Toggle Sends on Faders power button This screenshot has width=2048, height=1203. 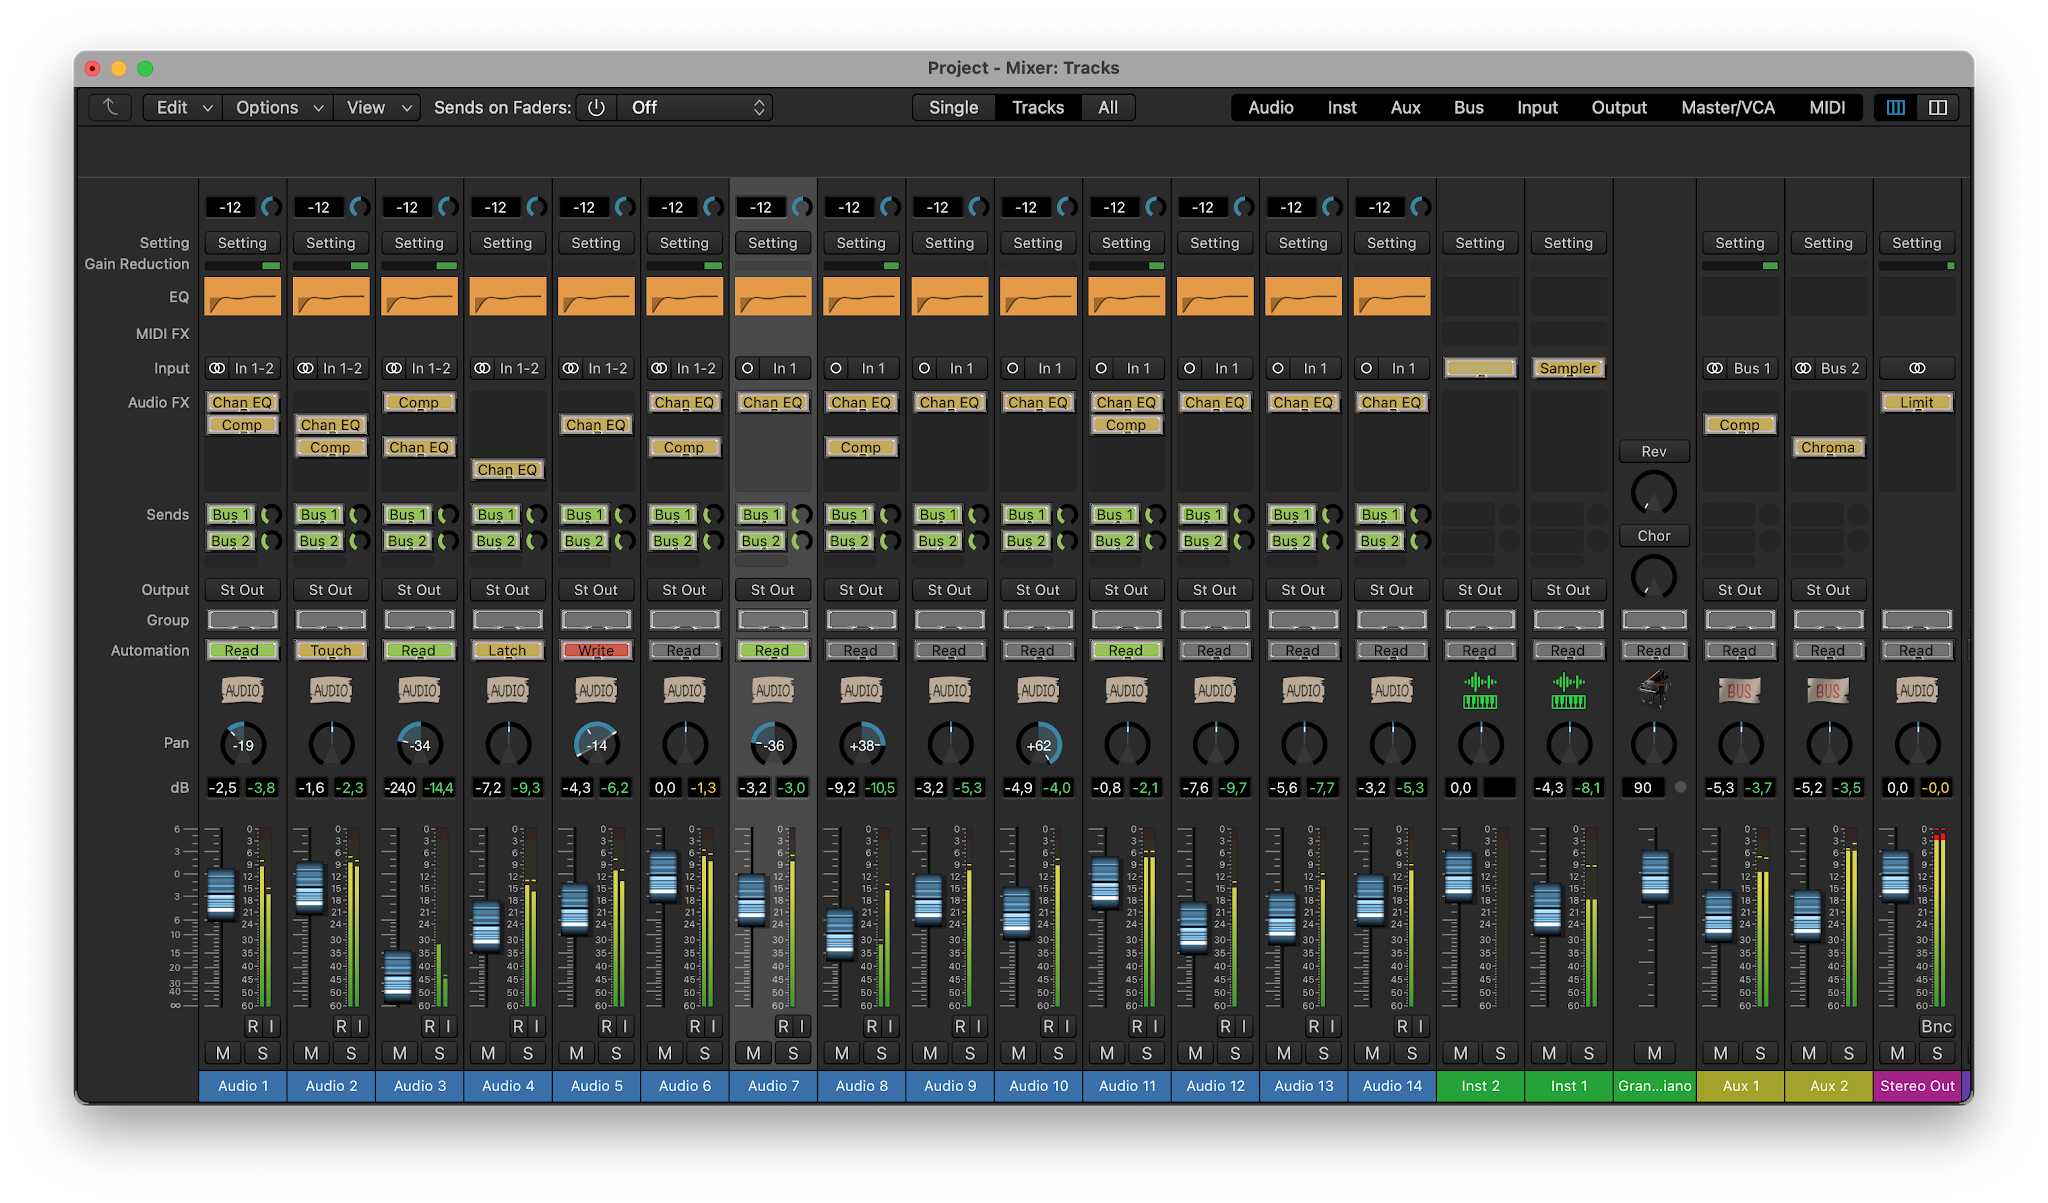click(596, 107)
